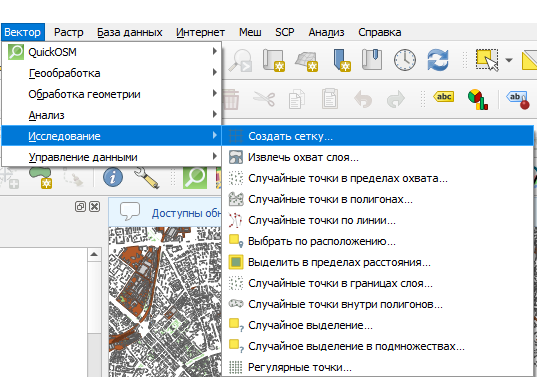Open the Справка menu
537x377 pixels.
tap(379, 32)
